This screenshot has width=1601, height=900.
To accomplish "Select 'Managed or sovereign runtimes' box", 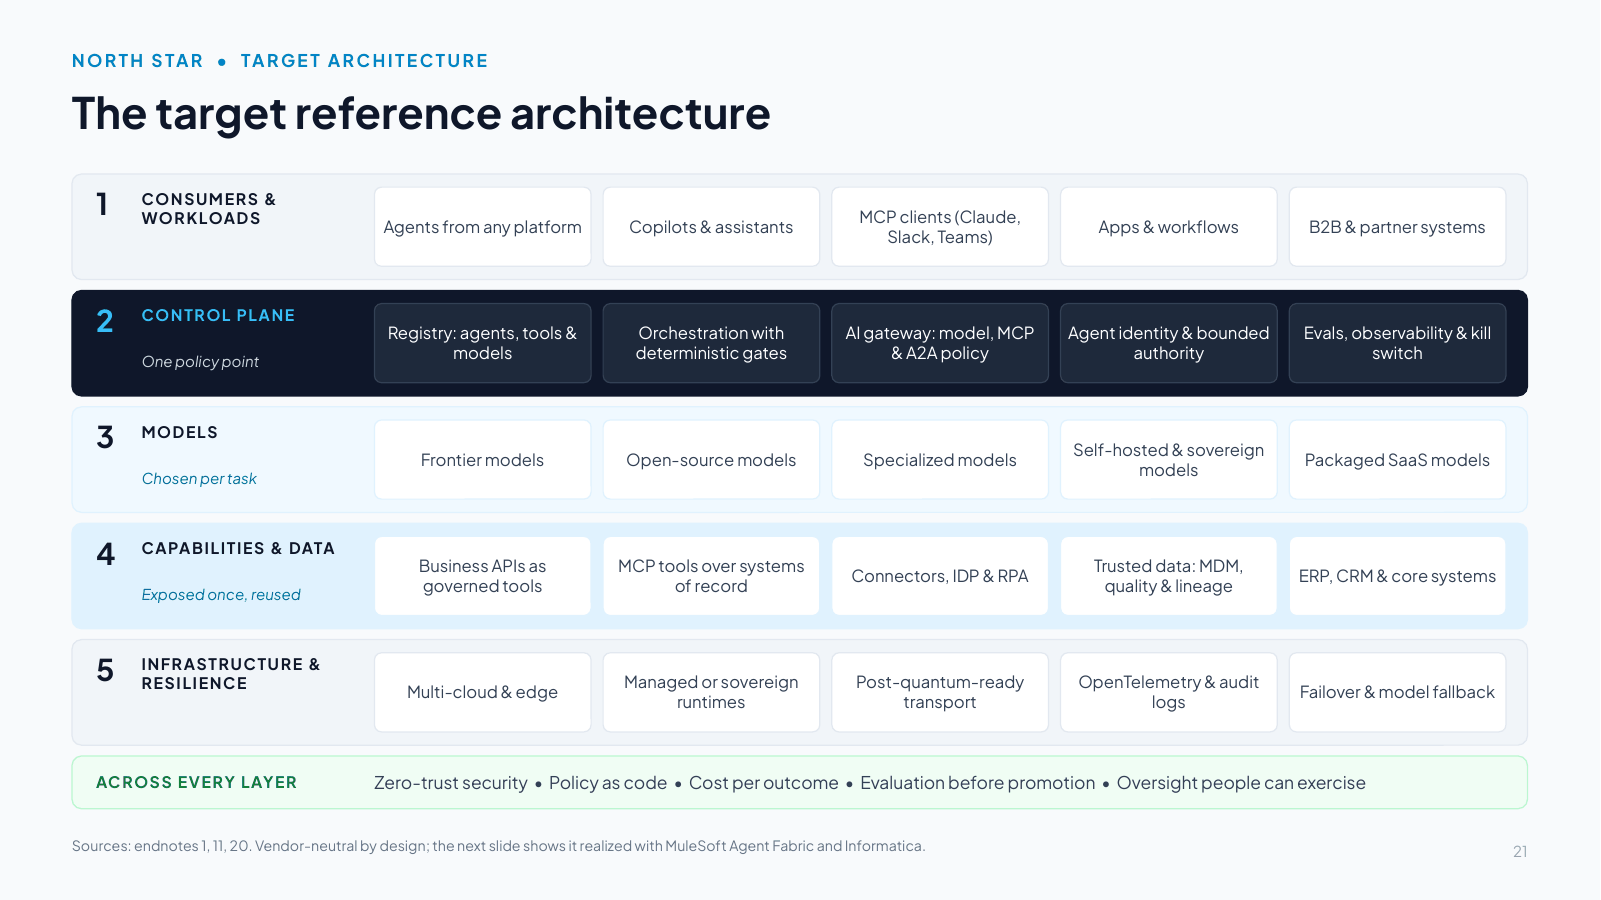I will 711,692.
